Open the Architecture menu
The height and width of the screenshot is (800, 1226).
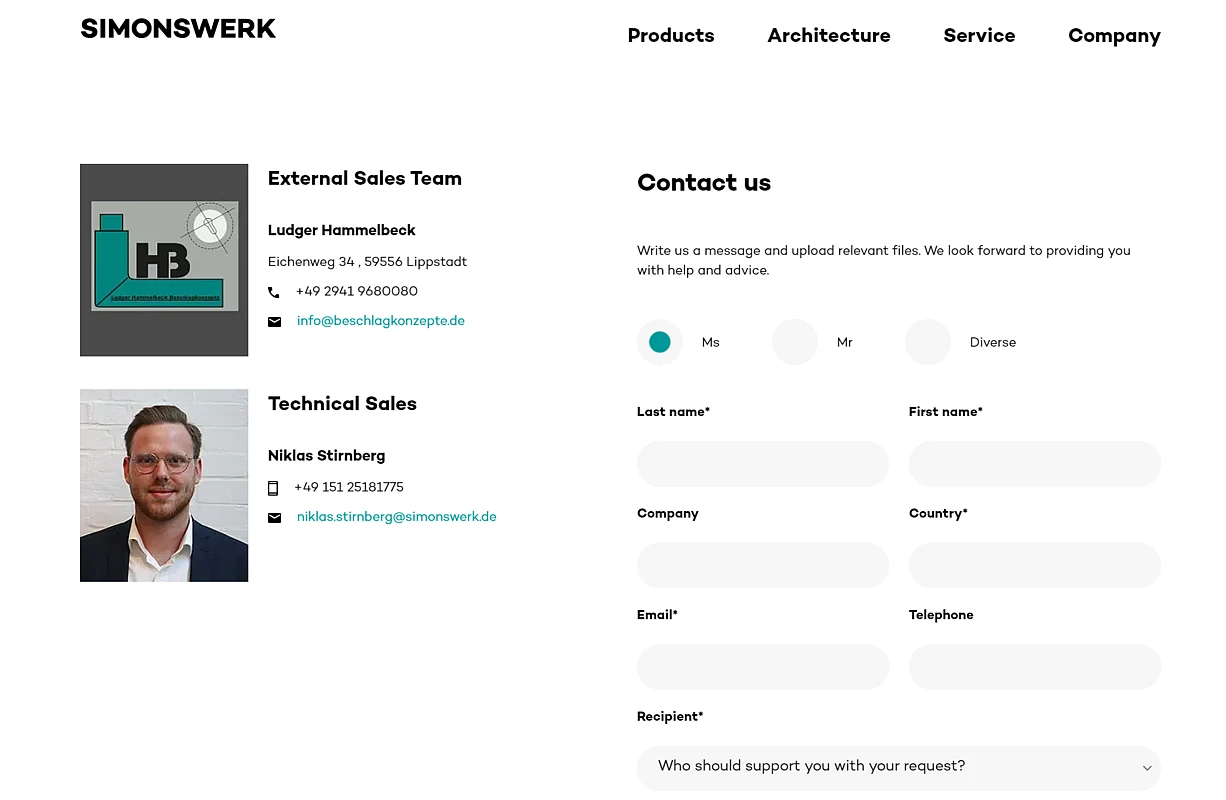(x=829, y=36)
